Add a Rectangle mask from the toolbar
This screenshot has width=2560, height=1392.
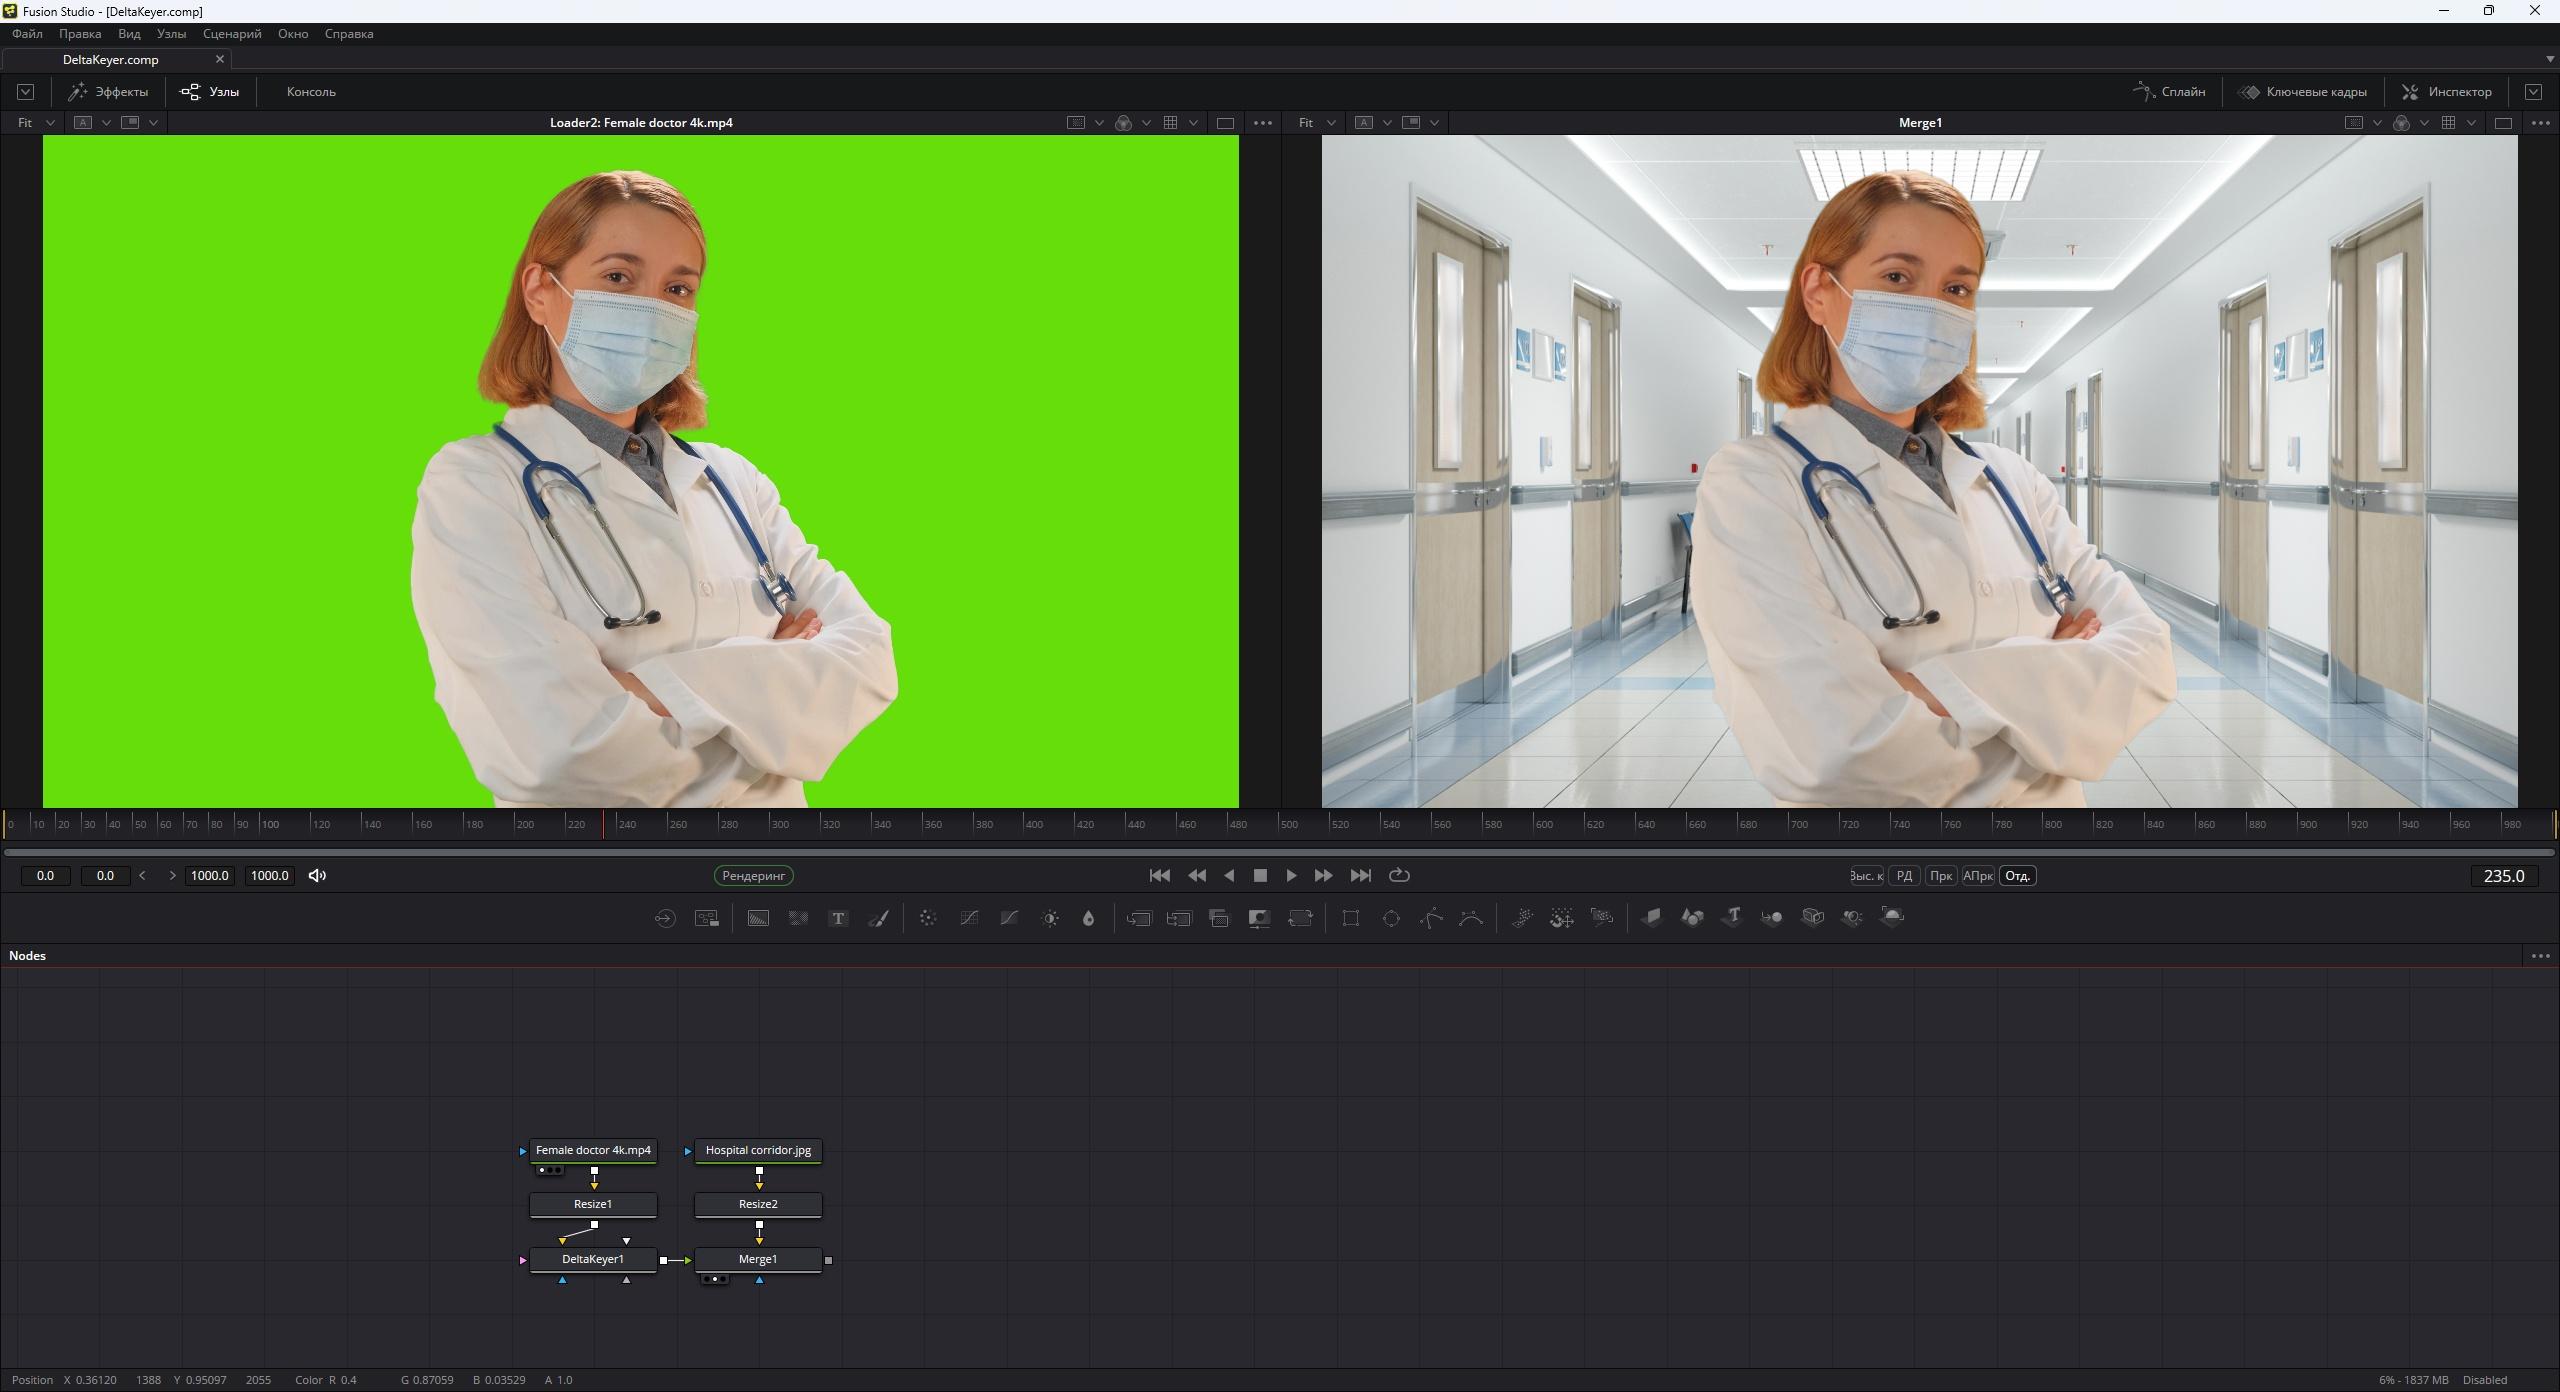(1352, 918)
